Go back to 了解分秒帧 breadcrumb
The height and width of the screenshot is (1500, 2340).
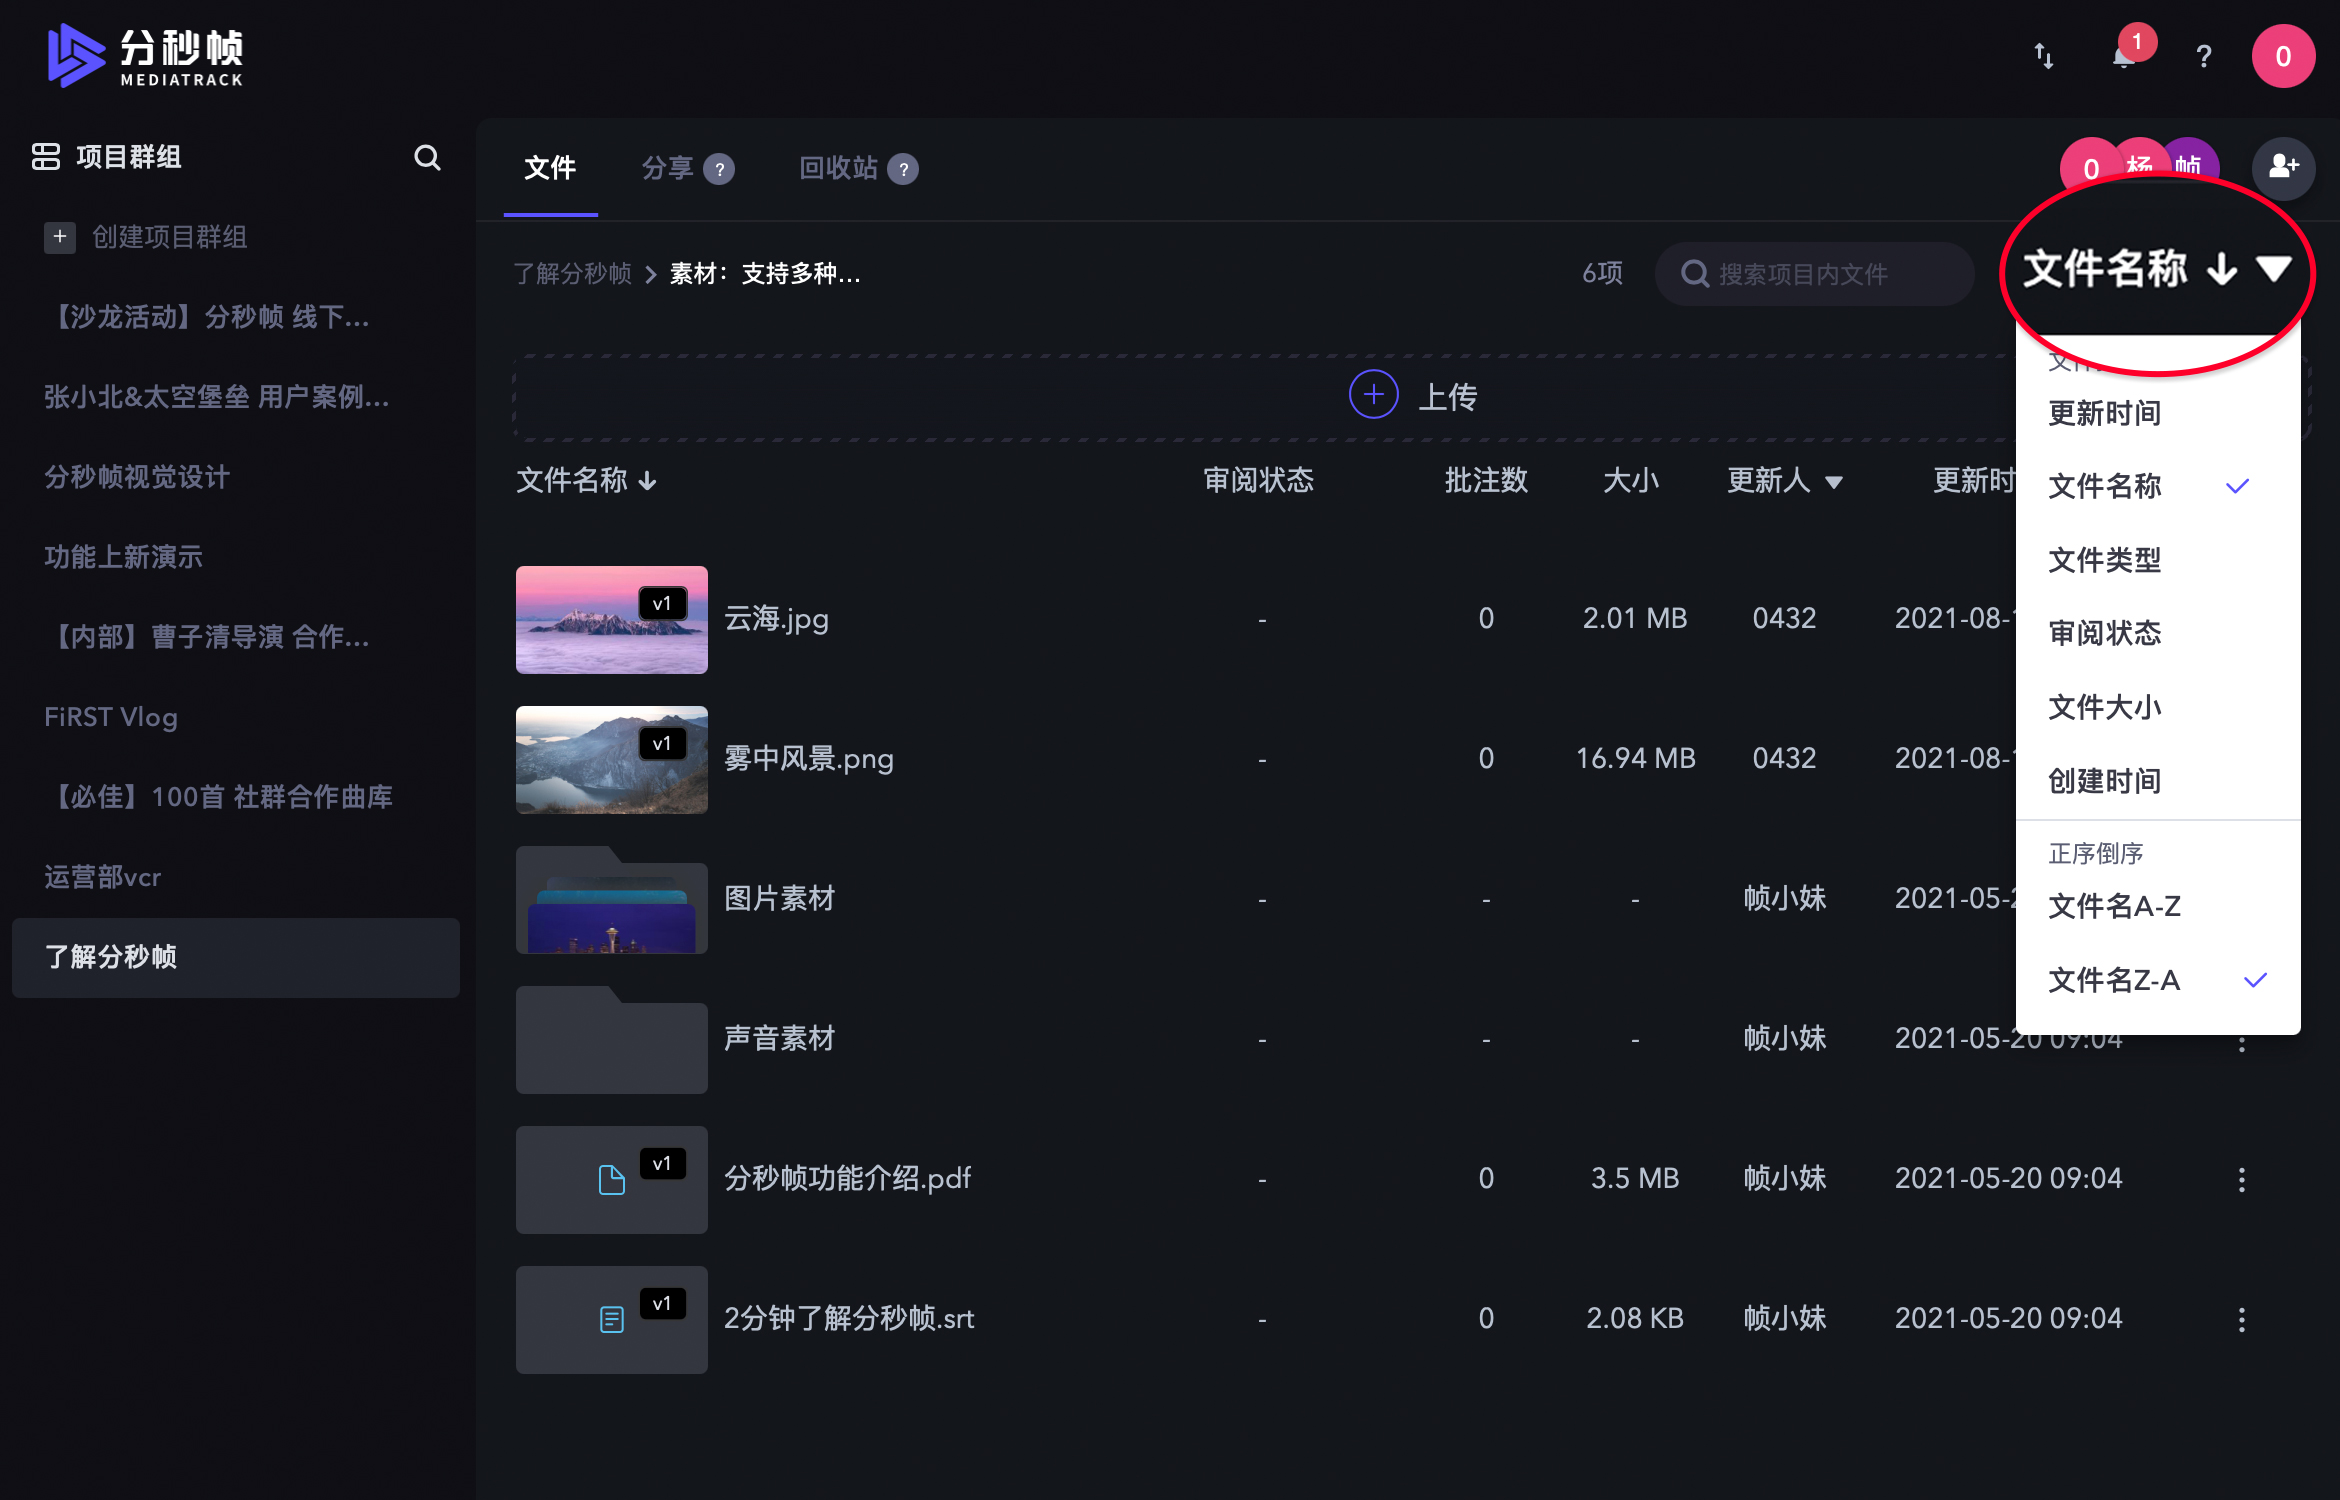point(572,274)
